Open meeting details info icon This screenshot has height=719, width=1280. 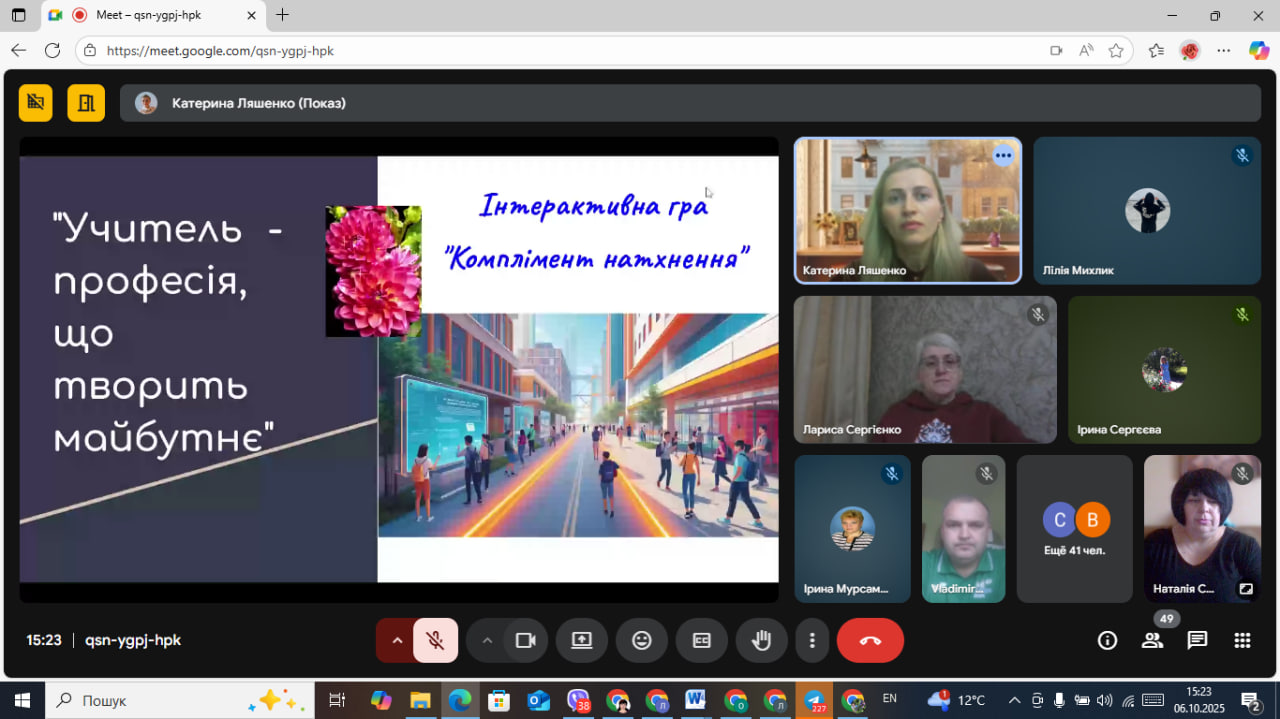pyautogui.click(x=1107, y=641)
